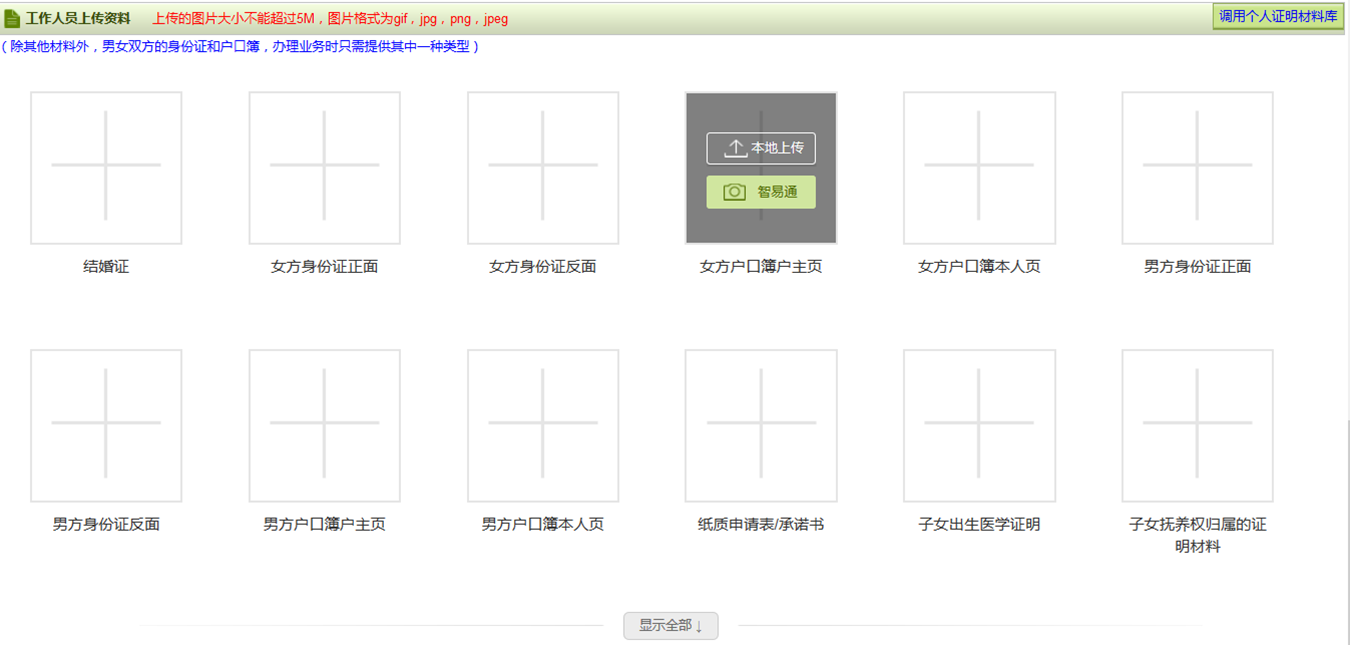Click upload placeholder for 男方户口簿户主页

(324, 425)
